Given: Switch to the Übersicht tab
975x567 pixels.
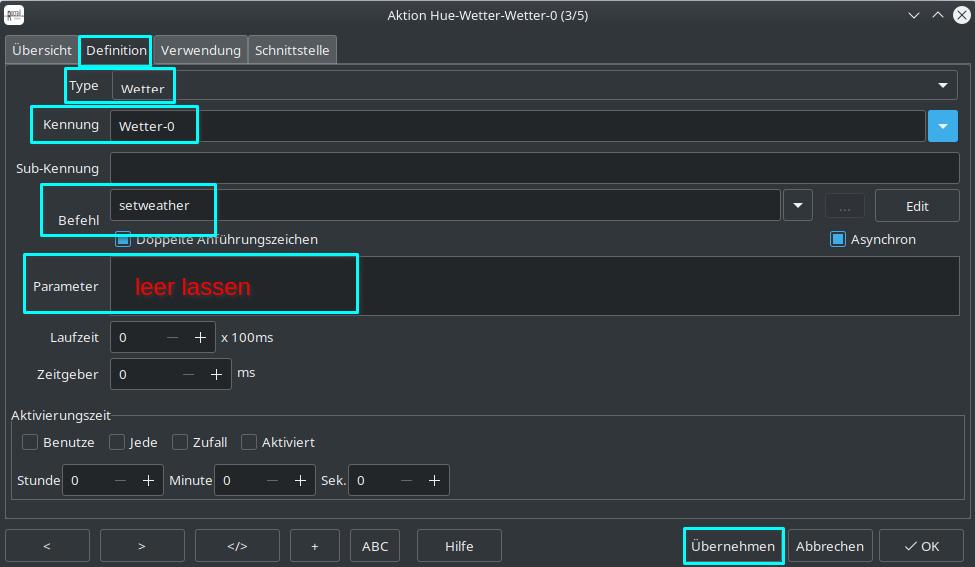Looking at the screenshot, I should click(x=42, y=50).
